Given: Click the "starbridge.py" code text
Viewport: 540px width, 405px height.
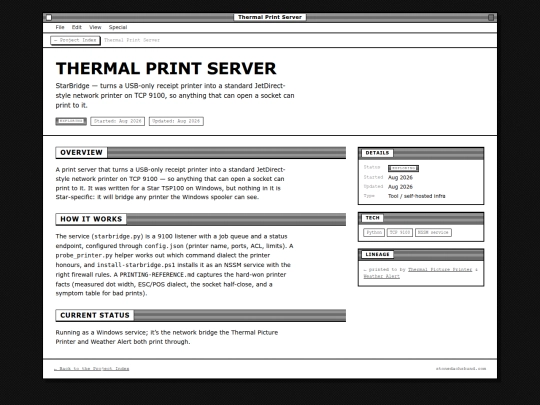Looking at the screenshot, I should [x=117, y=236].
